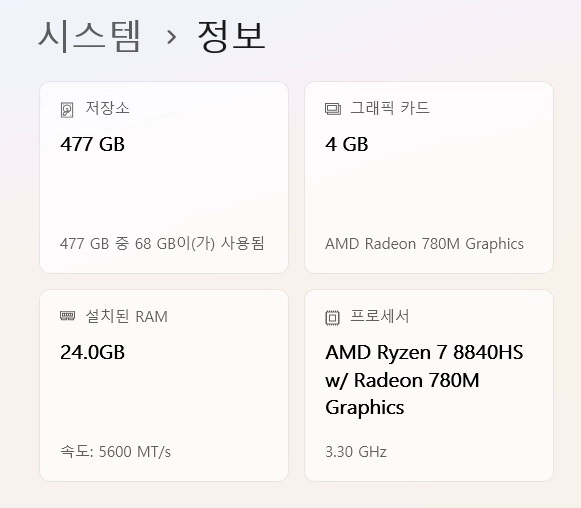Click the 저장소 heading label

tap(107, 108)
